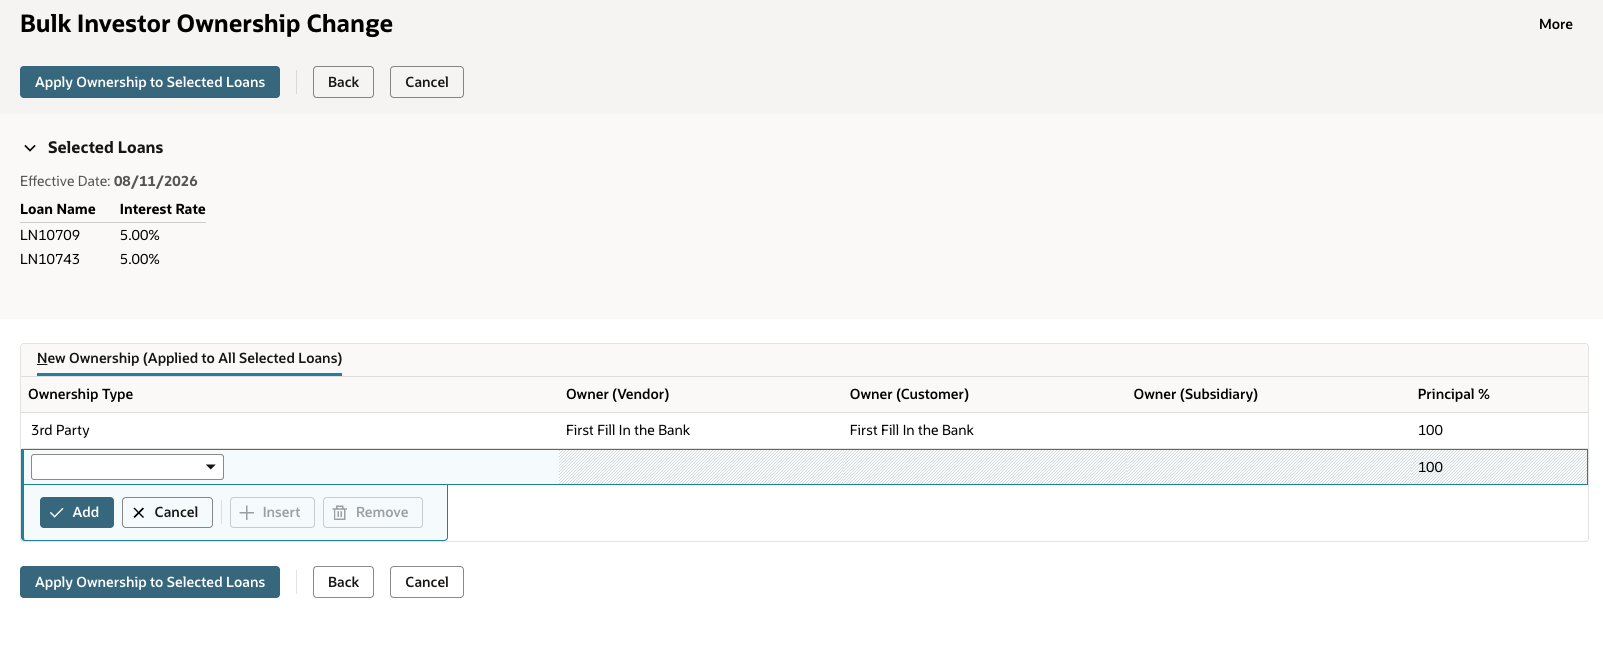Screen dimensions: 1603x663
Task: Click the Owner (Vendor) First Fill In the Bank cell
Action: pyautogui.click(x=628, y=430)
